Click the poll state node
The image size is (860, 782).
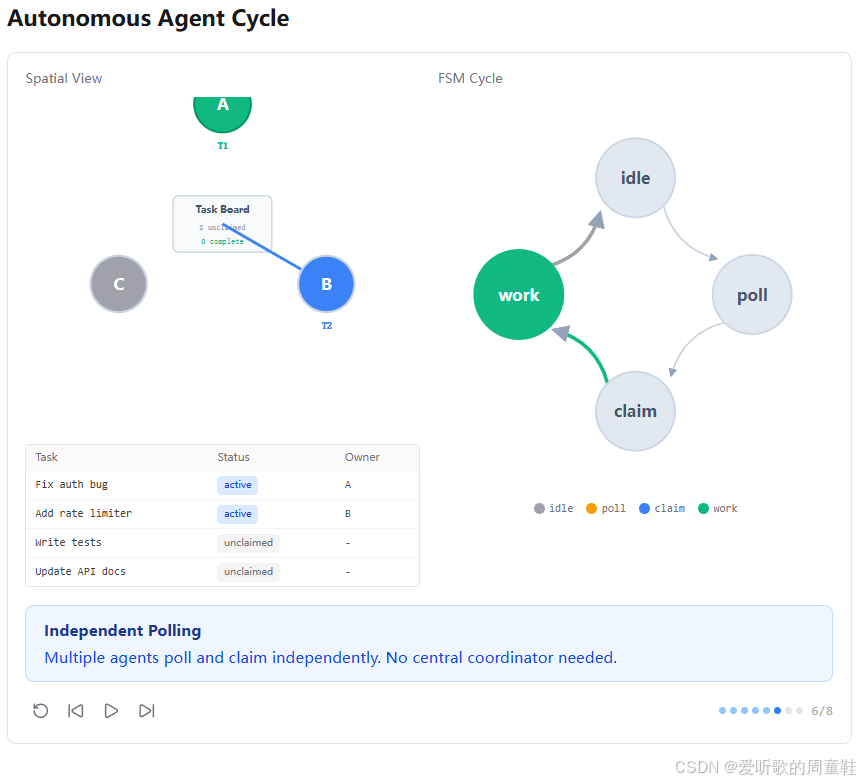tap(752, 294)
